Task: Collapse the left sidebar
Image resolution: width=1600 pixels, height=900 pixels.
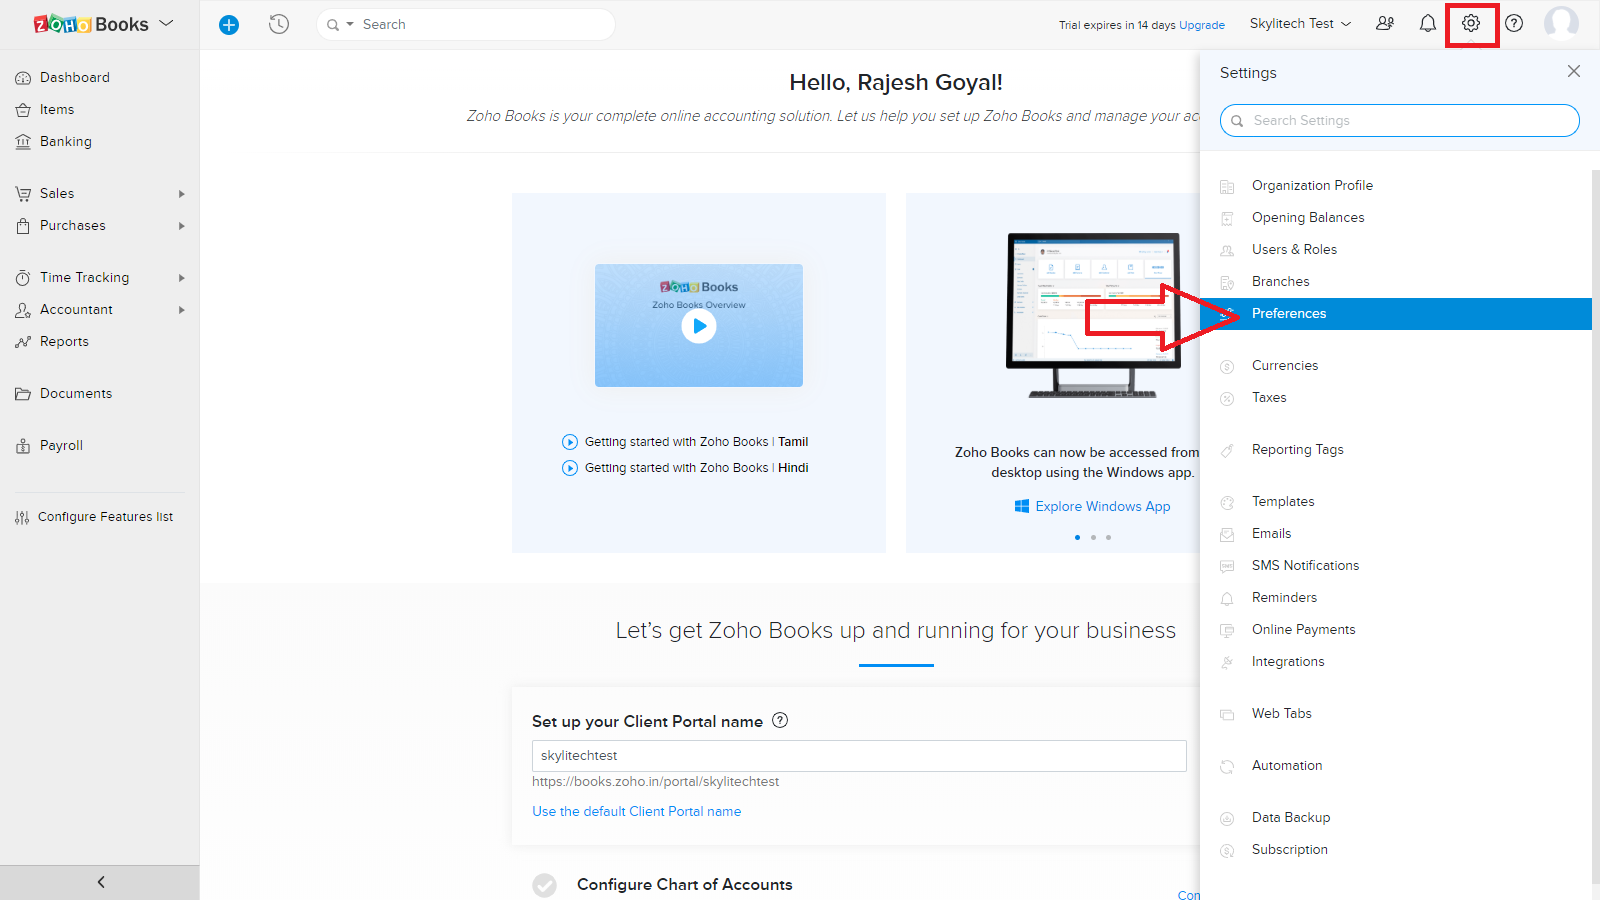Action: click(100, 882)
